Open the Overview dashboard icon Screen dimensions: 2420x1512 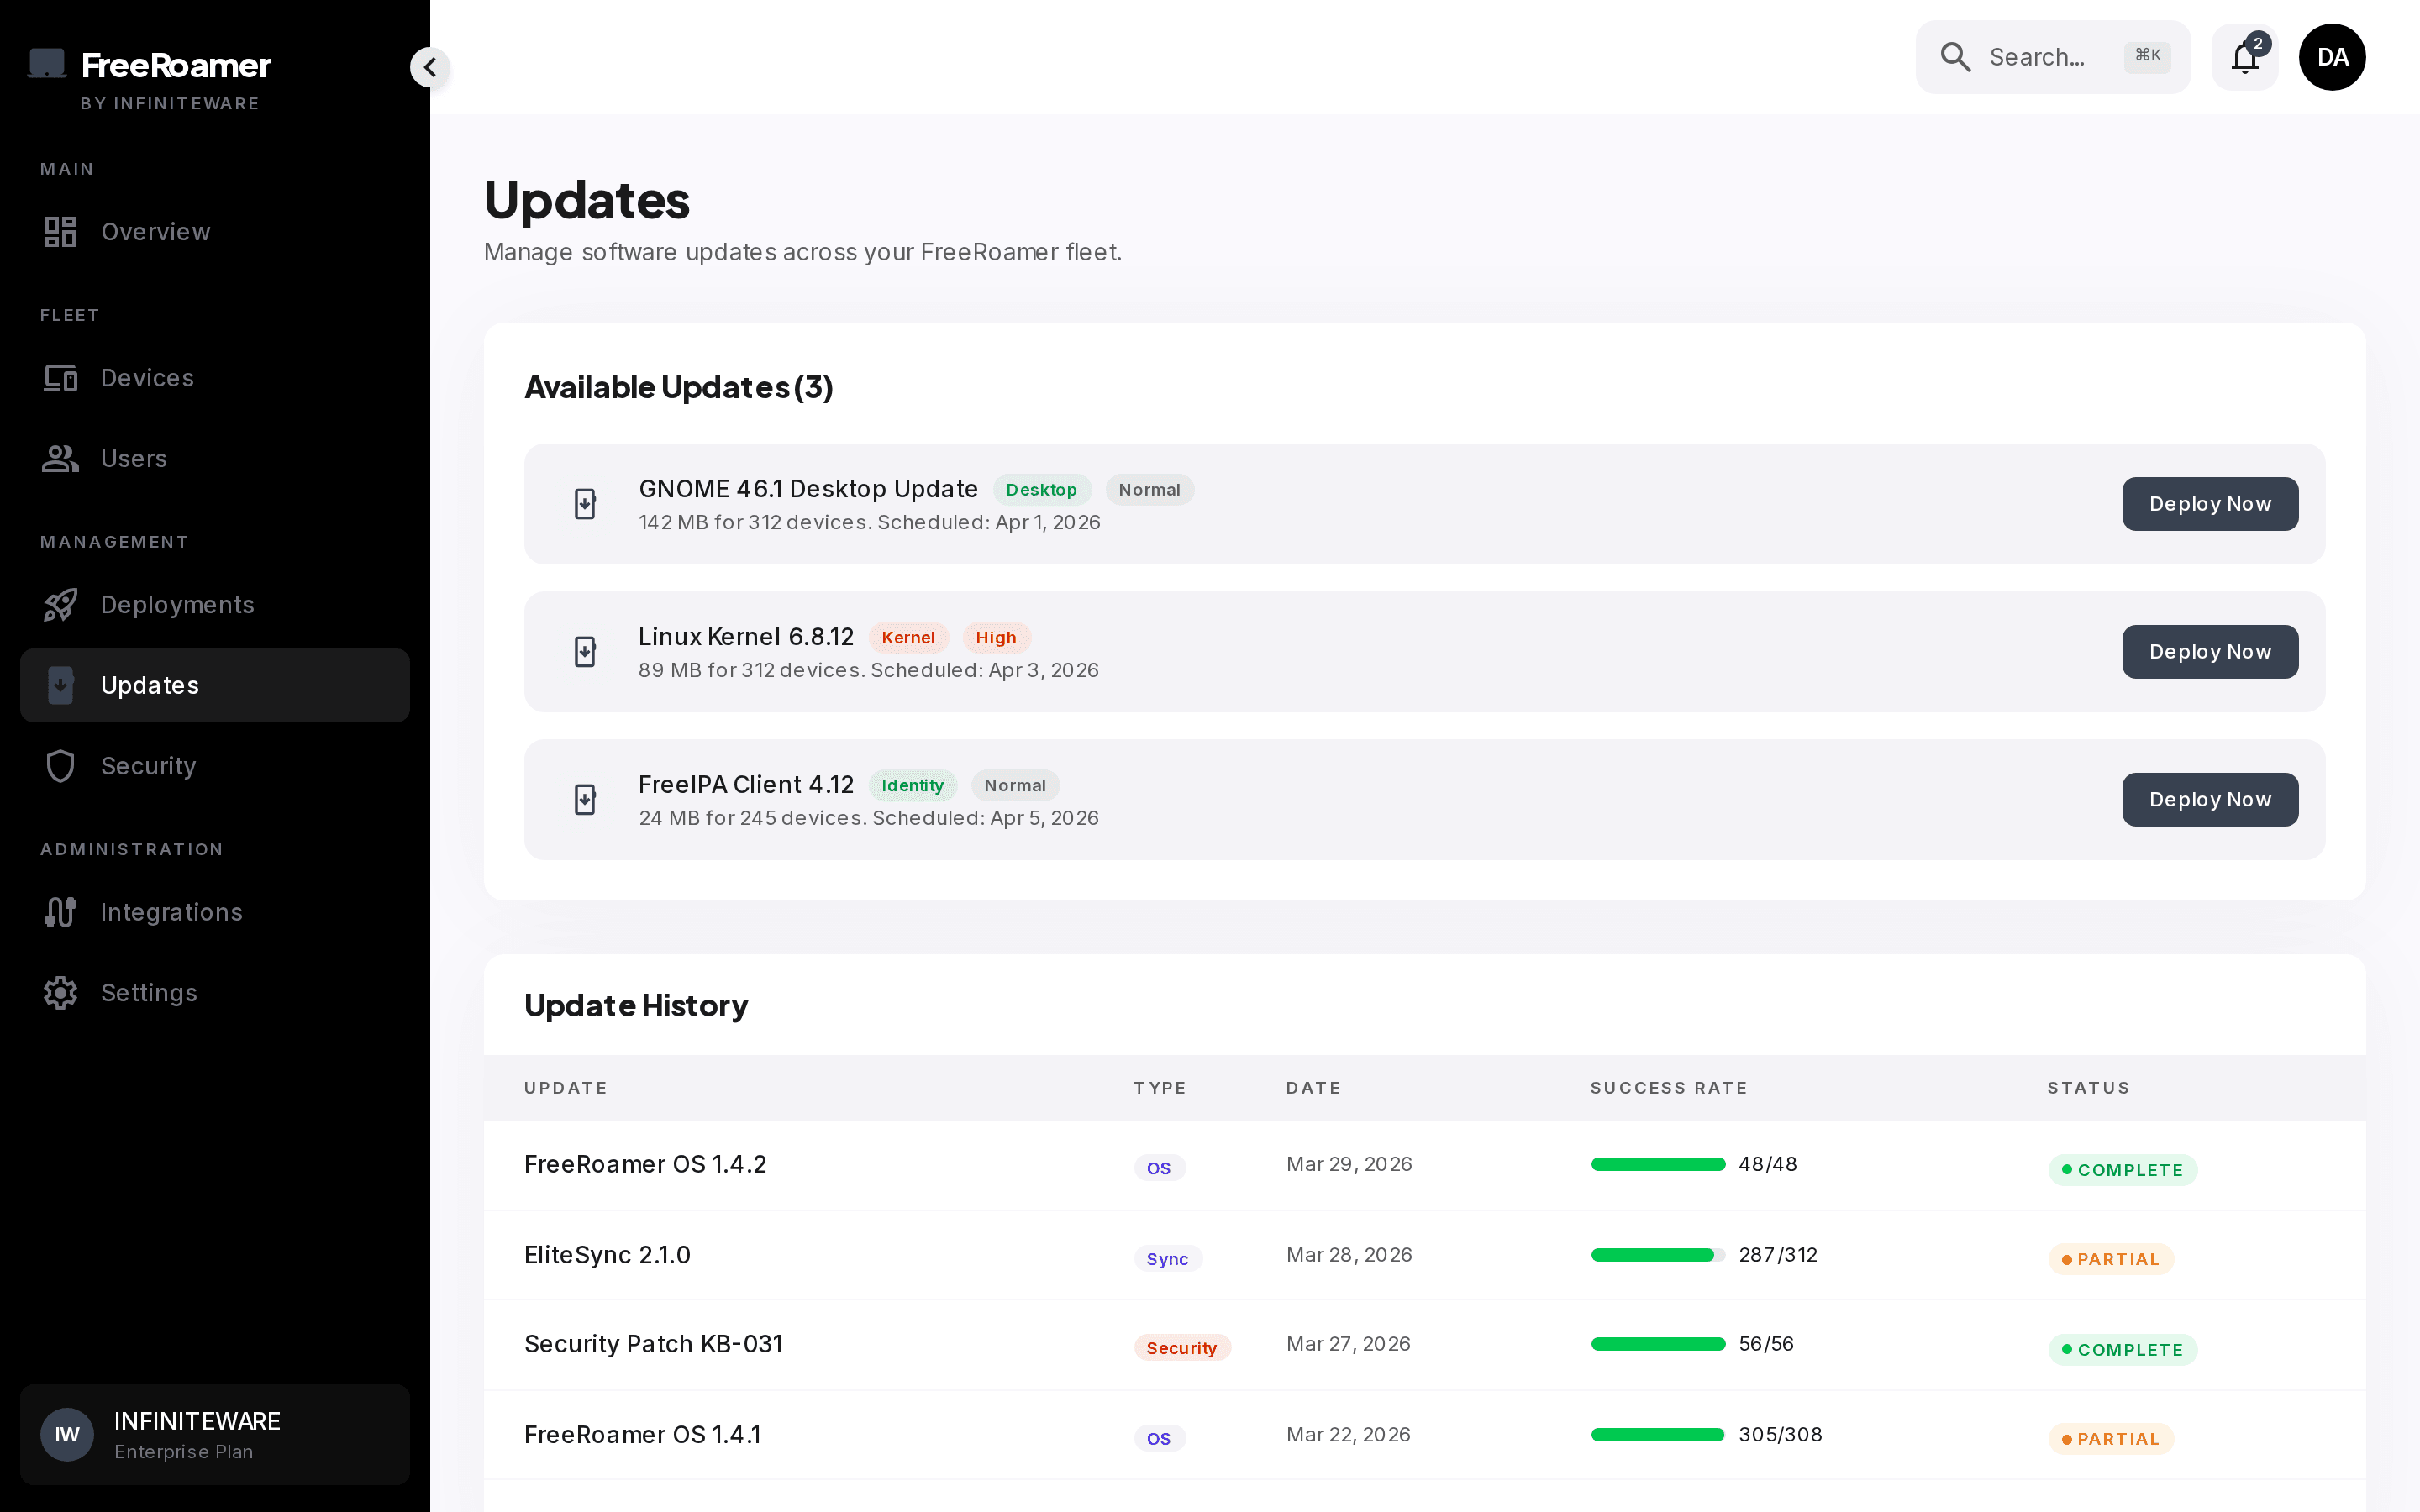tap(60, 232)
